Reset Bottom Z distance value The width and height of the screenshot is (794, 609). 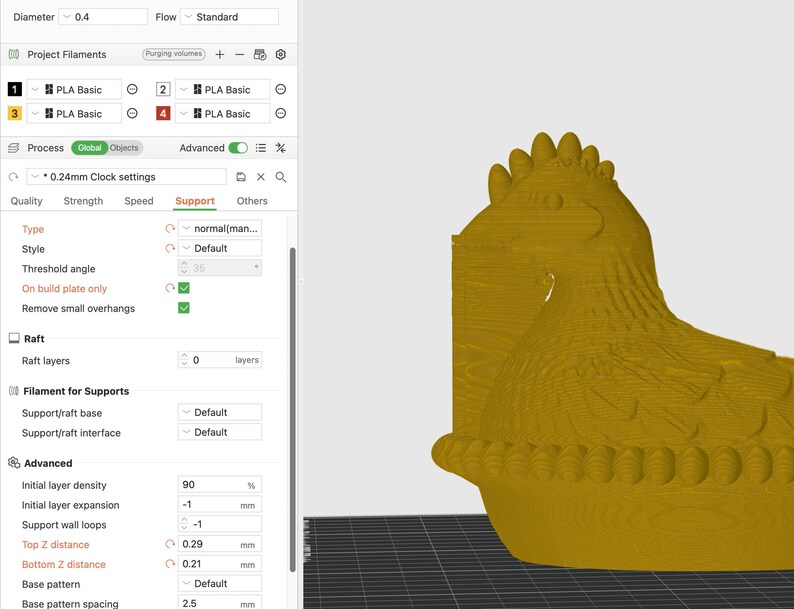(170, 564)
